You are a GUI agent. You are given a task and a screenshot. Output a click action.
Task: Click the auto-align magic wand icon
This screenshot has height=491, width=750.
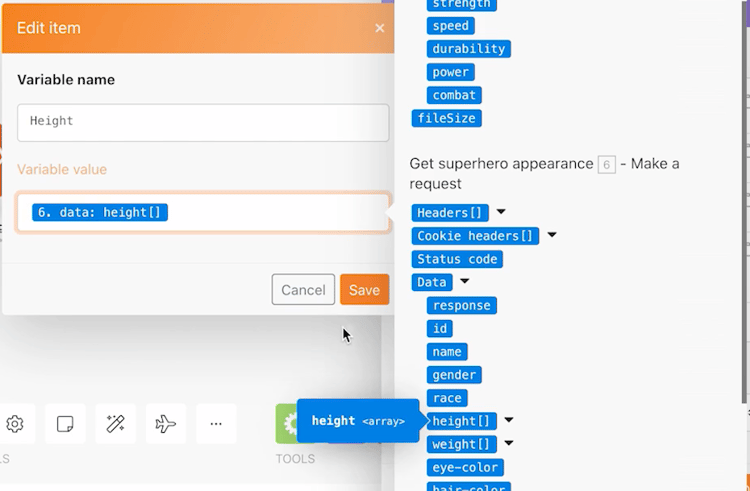click(115, 424)
